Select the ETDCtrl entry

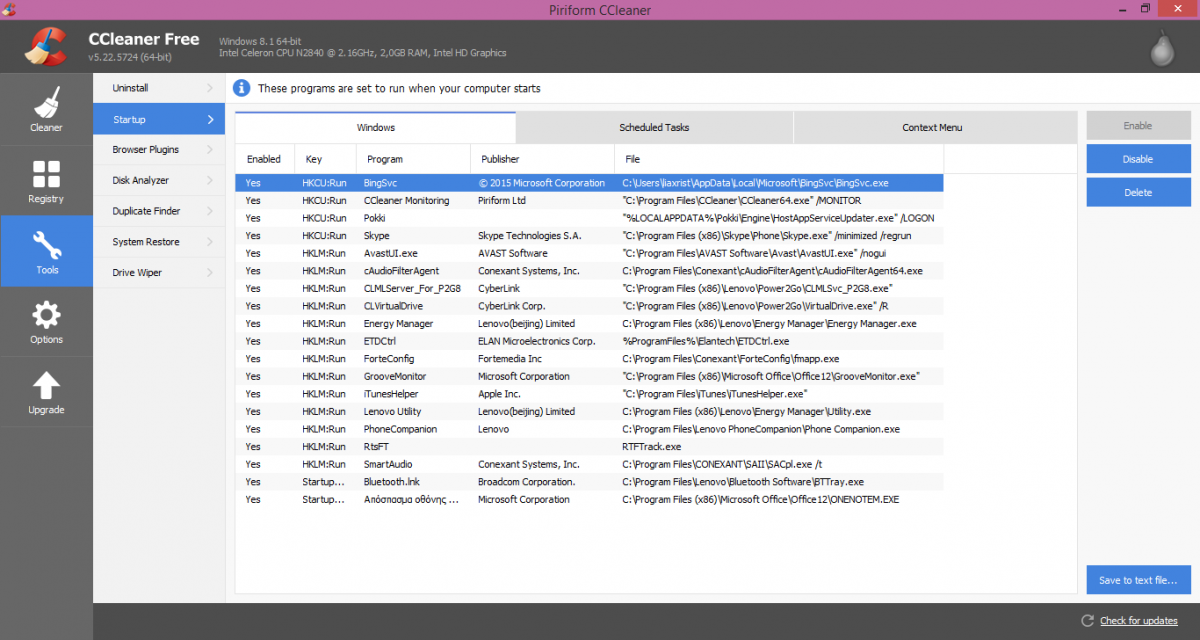(589, 341)
